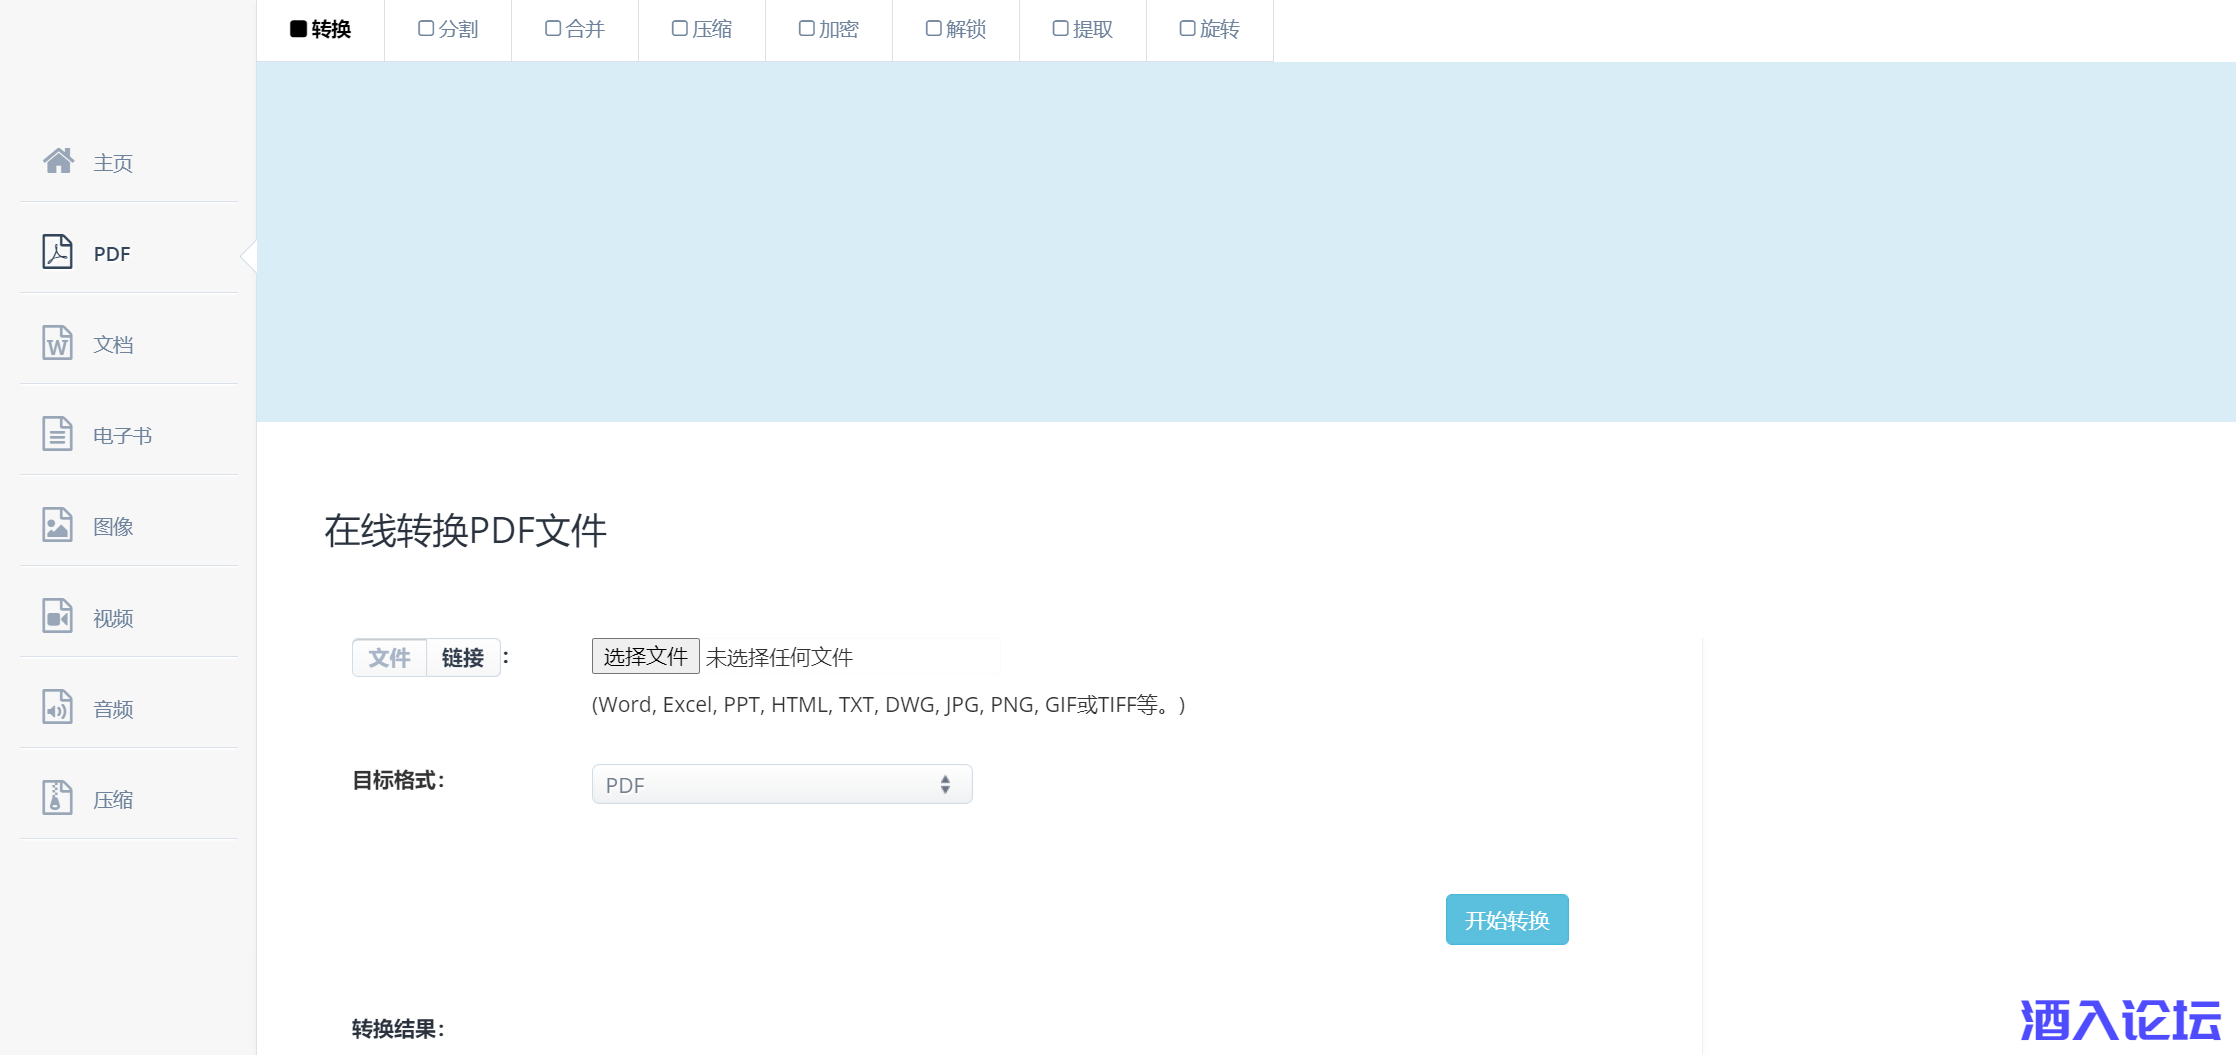
Task: Select the PDF file icon in the sidebar
Action: pyautogui.click(x=57, y=252)
